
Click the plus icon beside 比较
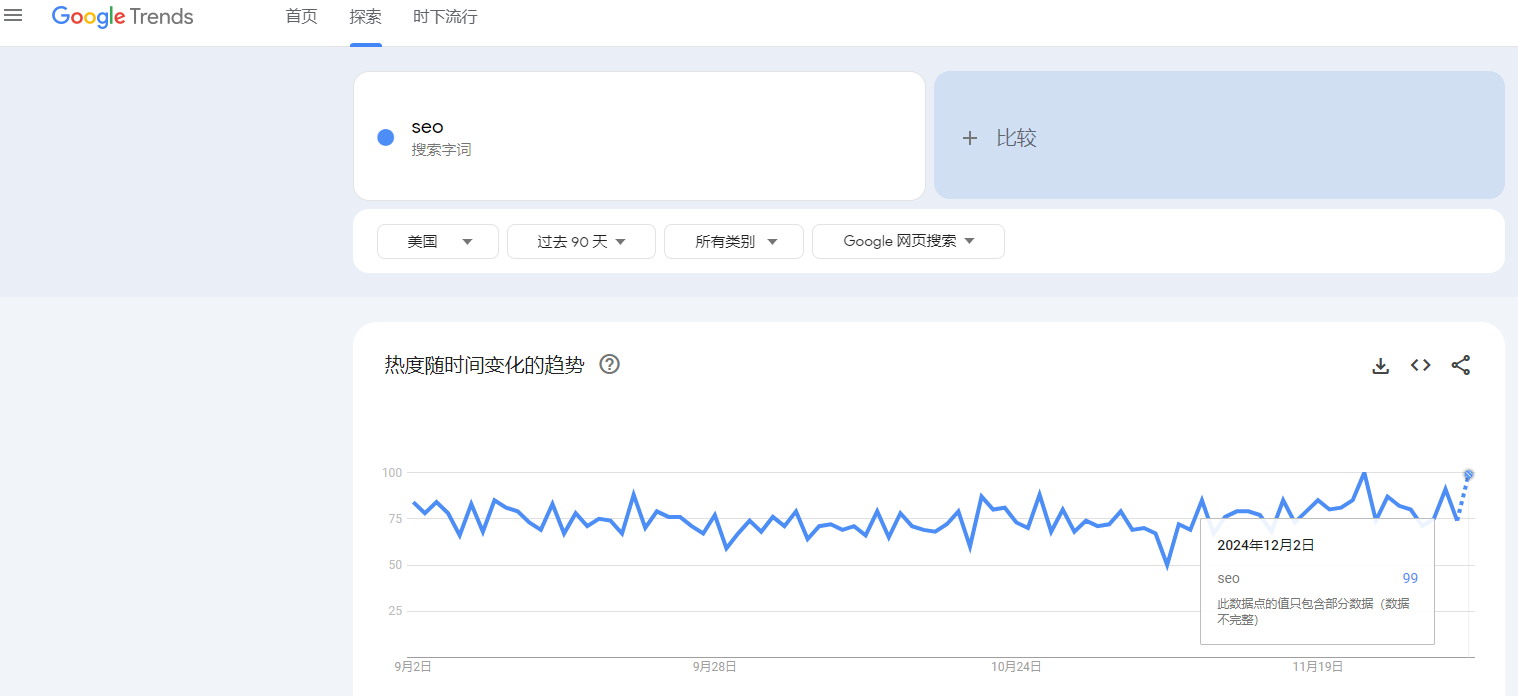click(x=969, y=138)
